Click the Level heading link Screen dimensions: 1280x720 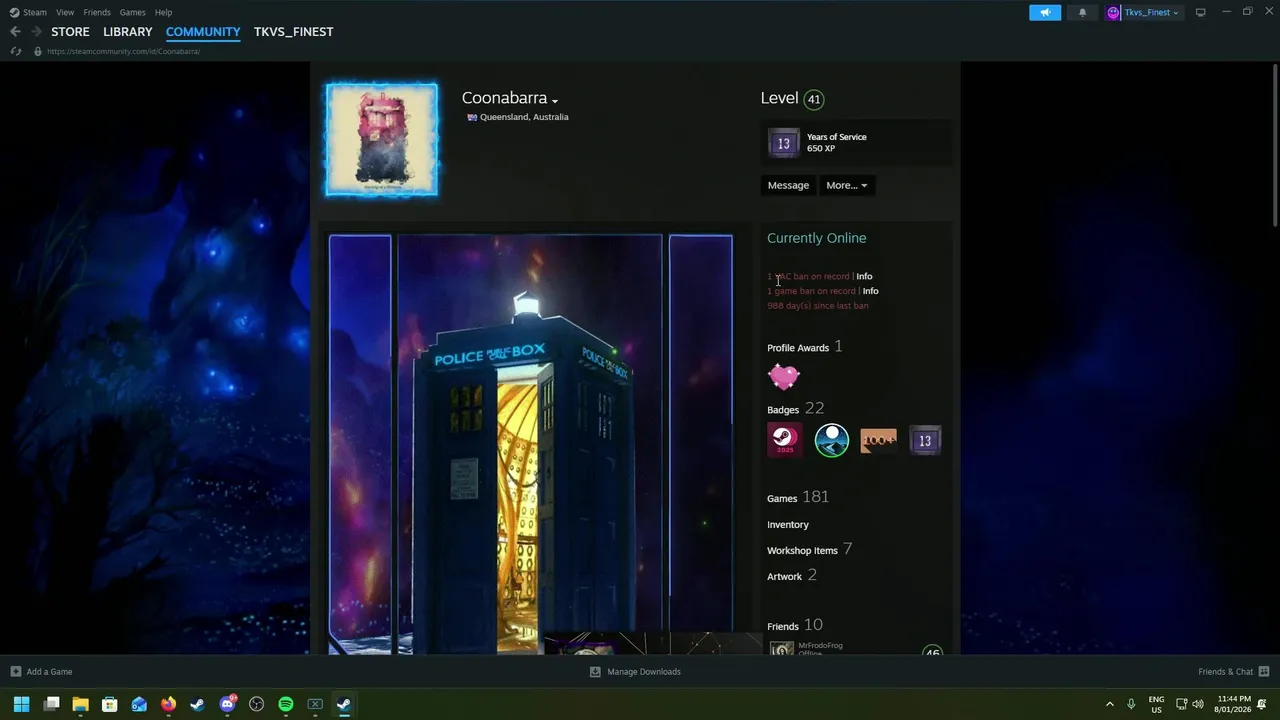[x=779, y=98]
